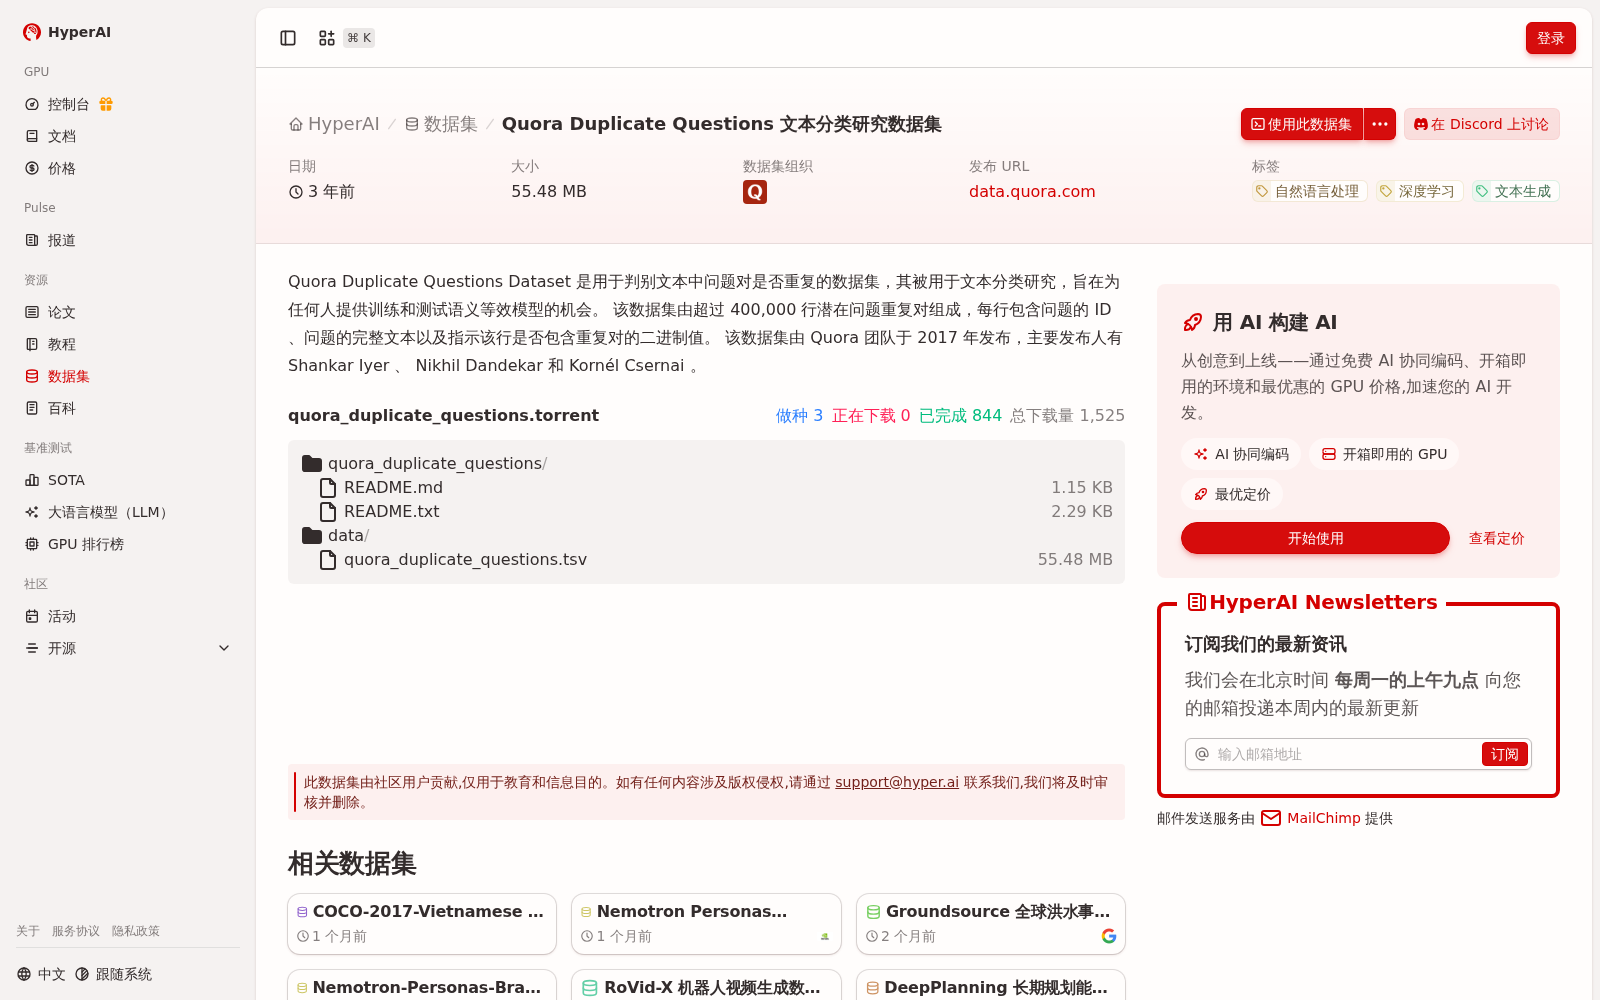This screenshot has width=1600, height=1000.
Task: Click the home icon in breadcrumb
Action: click(296, 125)
